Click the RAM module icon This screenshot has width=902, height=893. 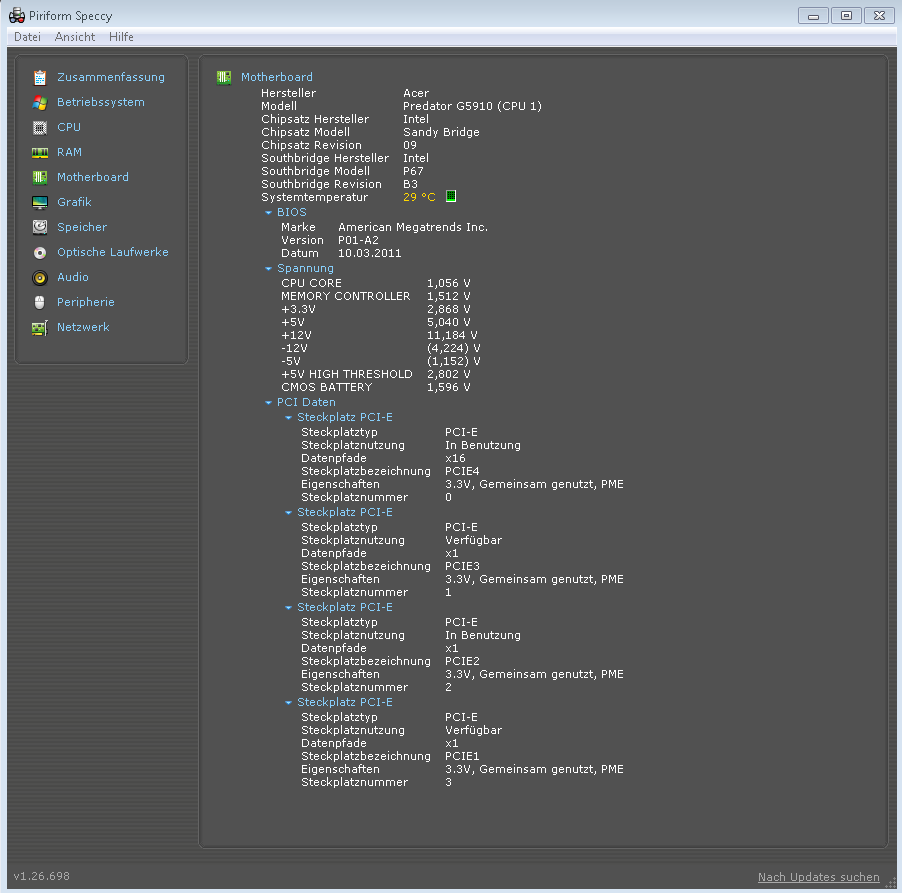pyautogui.click(x=40, y=152)
